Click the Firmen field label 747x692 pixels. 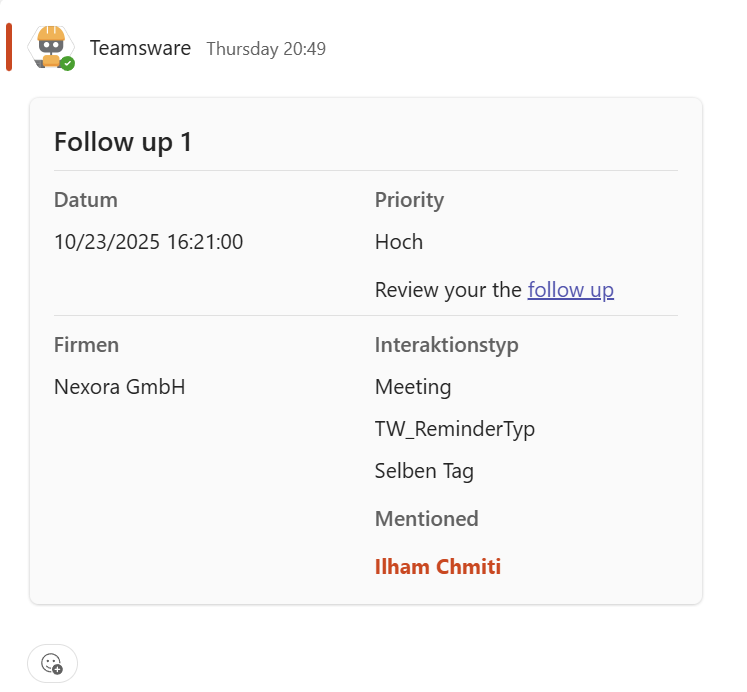[x=86, y=345]
